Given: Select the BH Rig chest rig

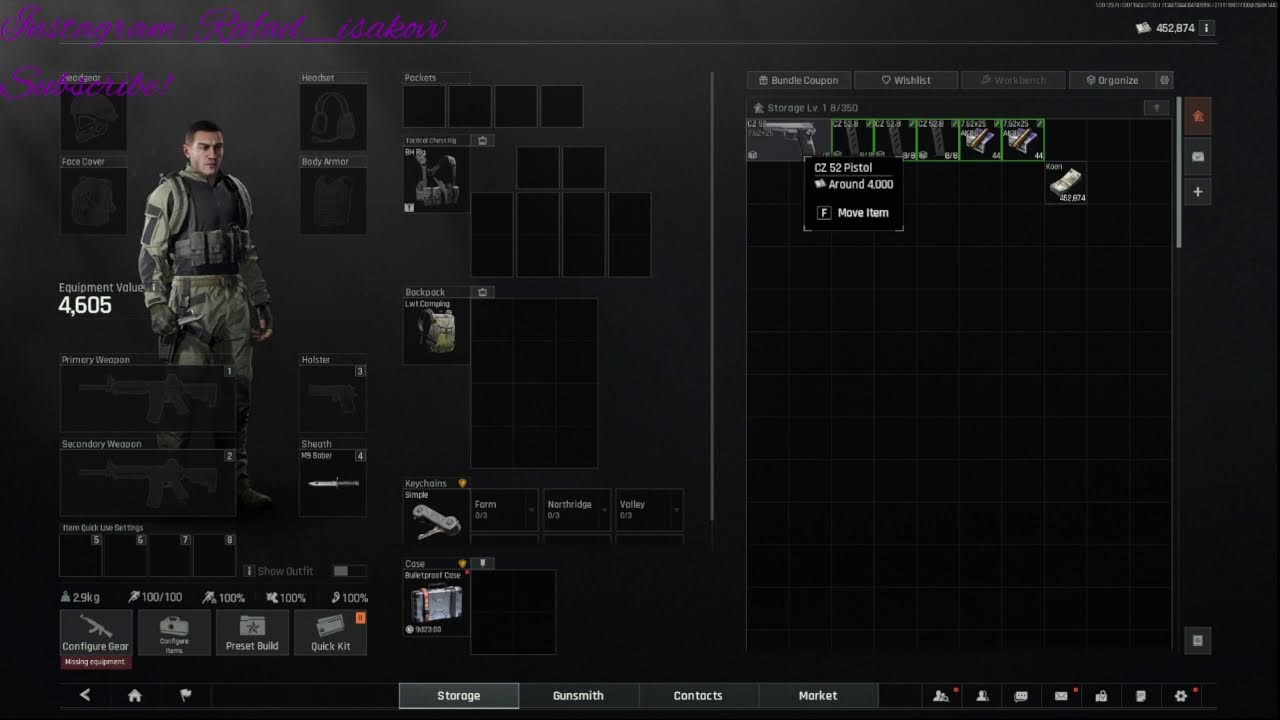Looking at the screenshot, I should click(436, 180).
